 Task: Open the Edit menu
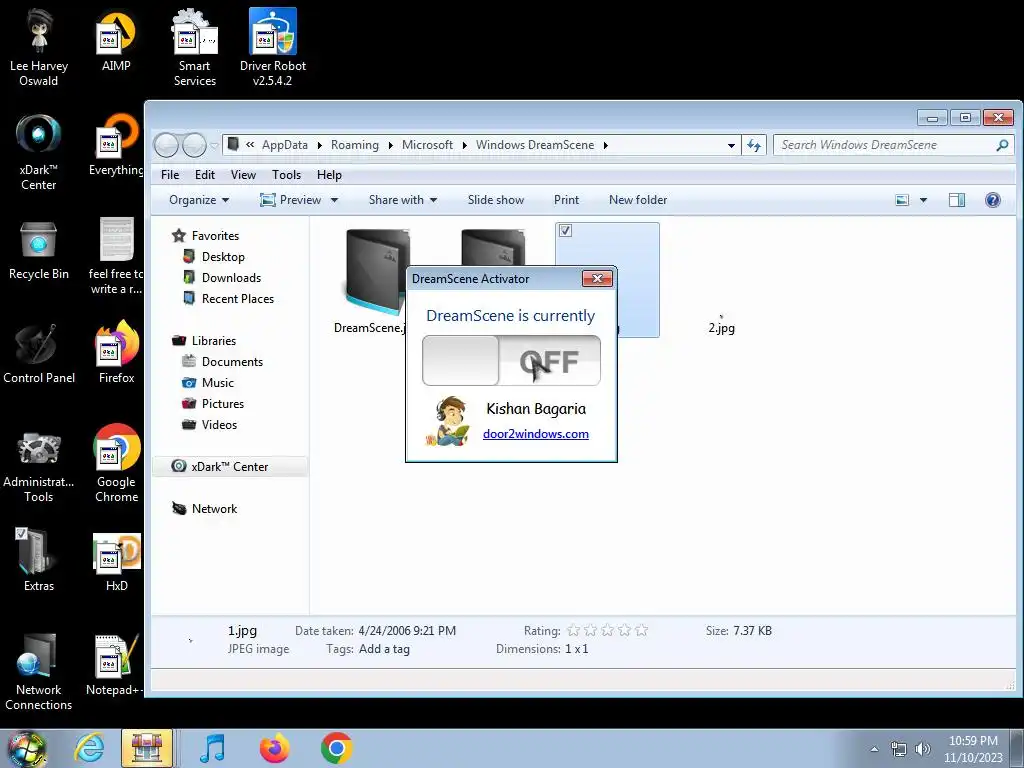click(204, 175)
